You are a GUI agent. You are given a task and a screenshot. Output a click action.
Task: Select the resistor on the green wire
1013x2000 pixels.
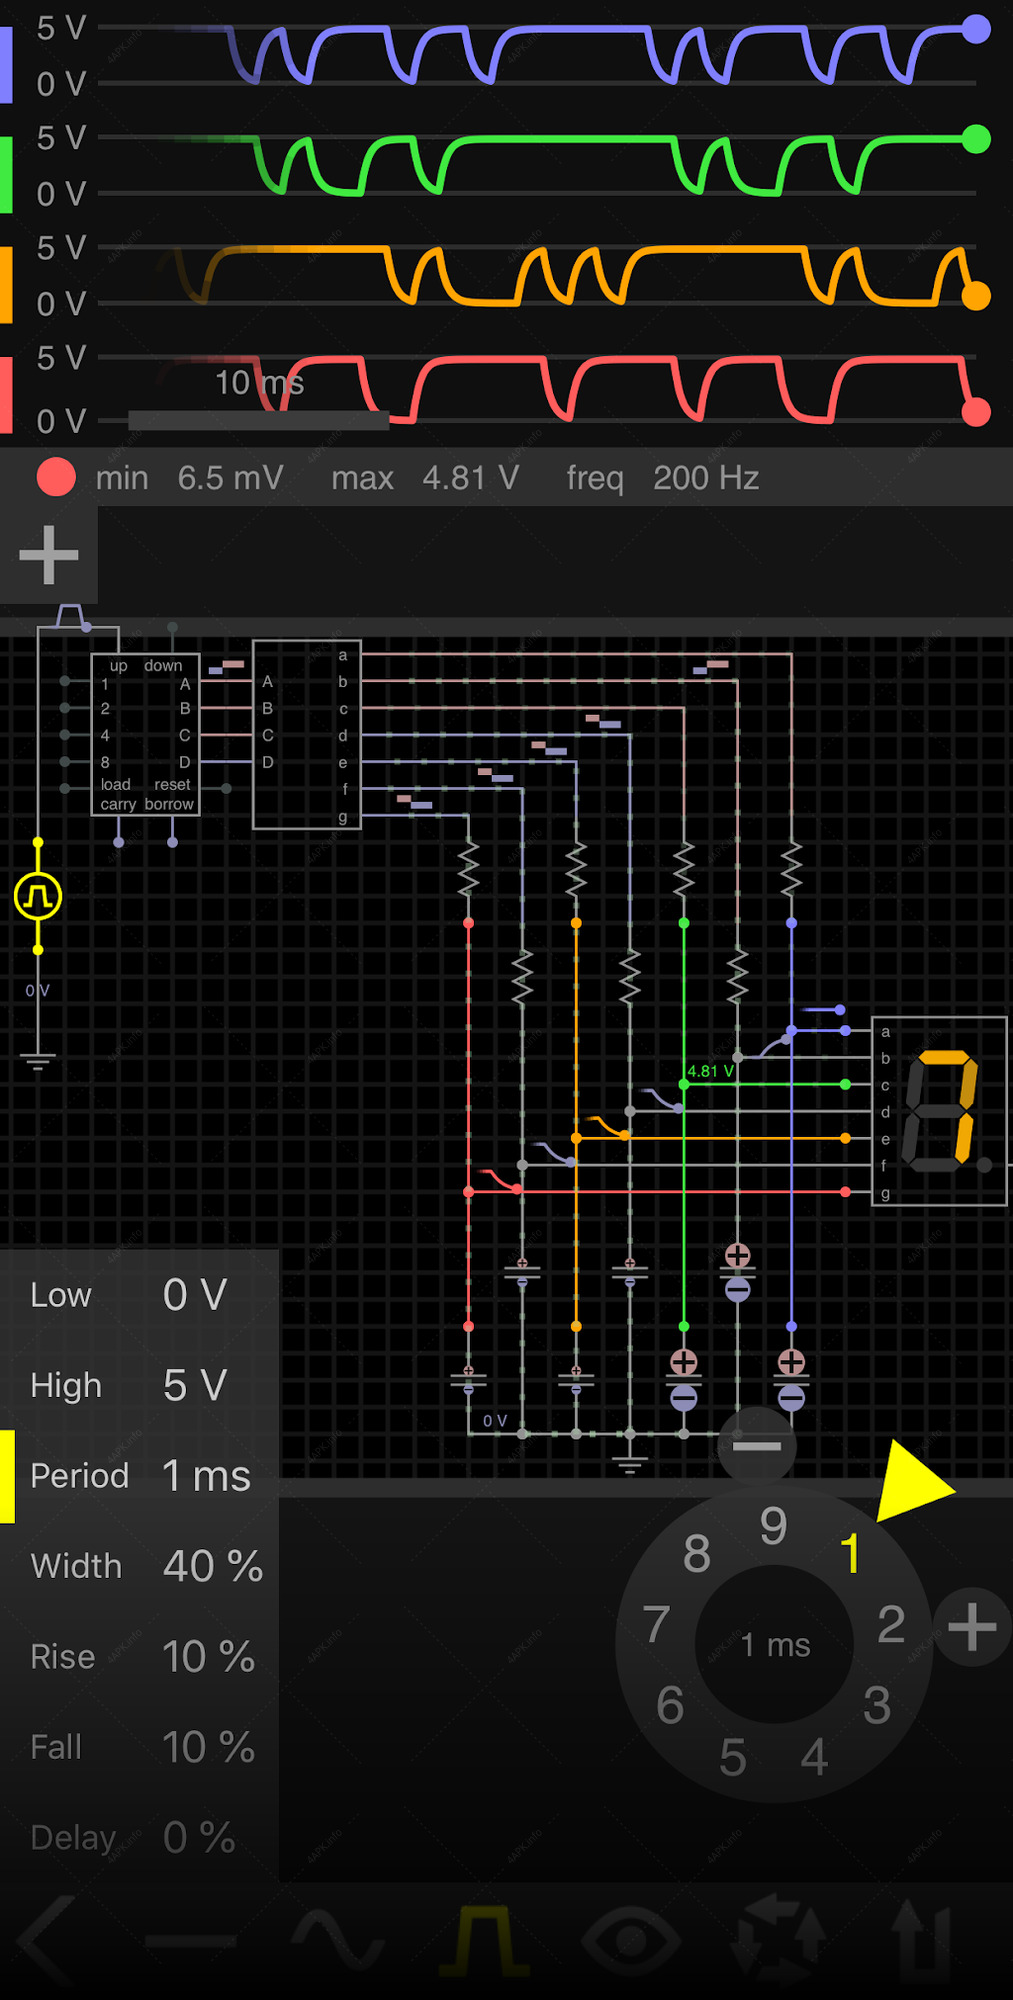[684, 869]
